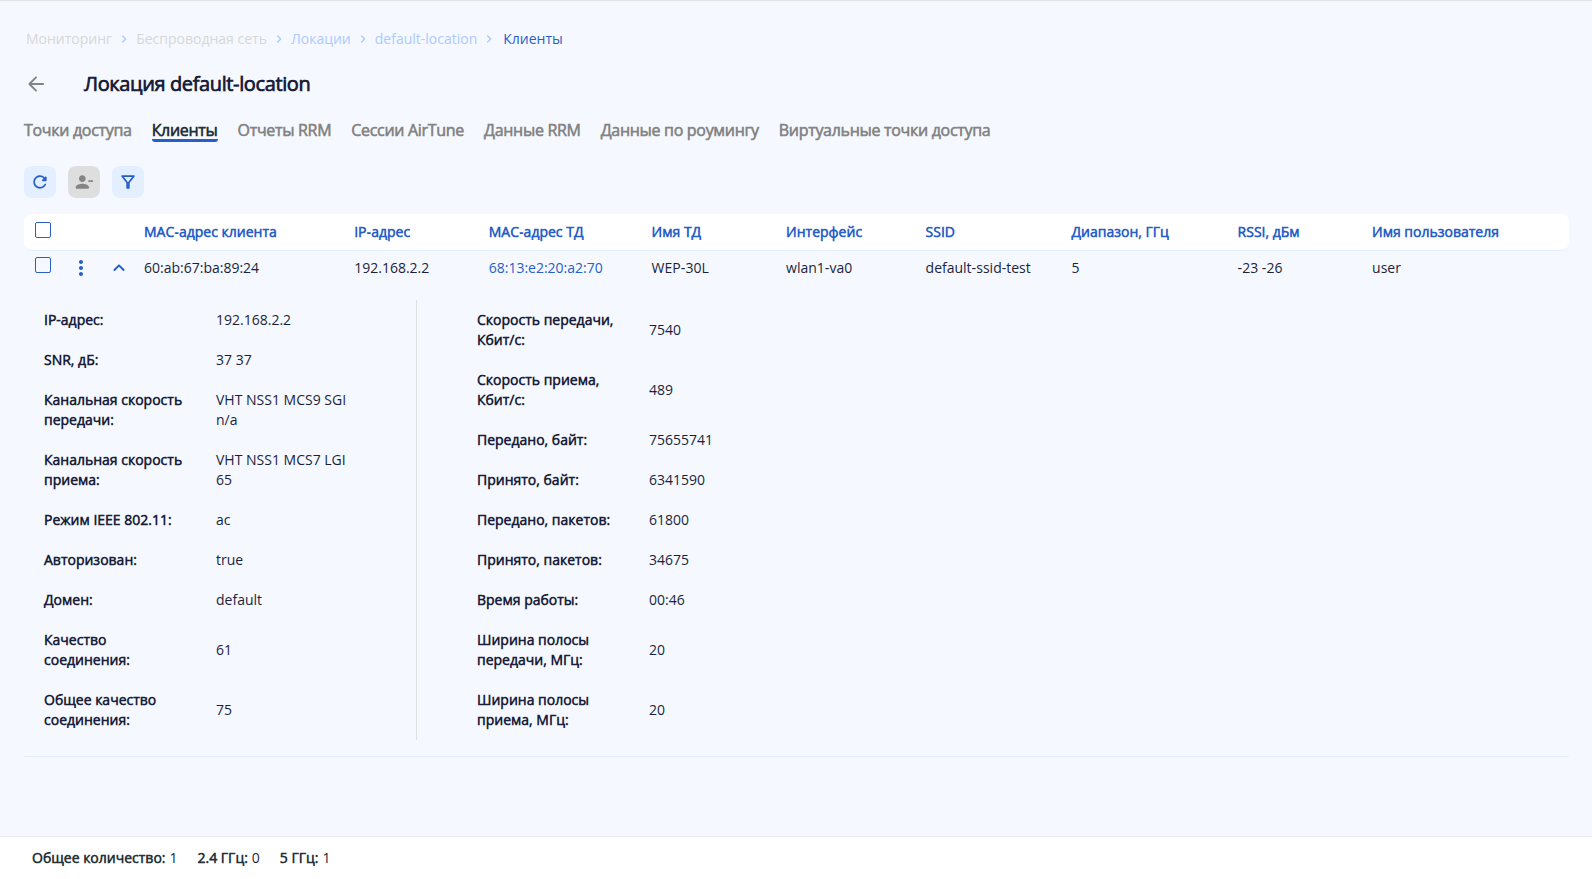Open access point MAC link 68:13:e2:20:a2:70
The width and height of the screenshot is (1592, 879).
[545, 268]
